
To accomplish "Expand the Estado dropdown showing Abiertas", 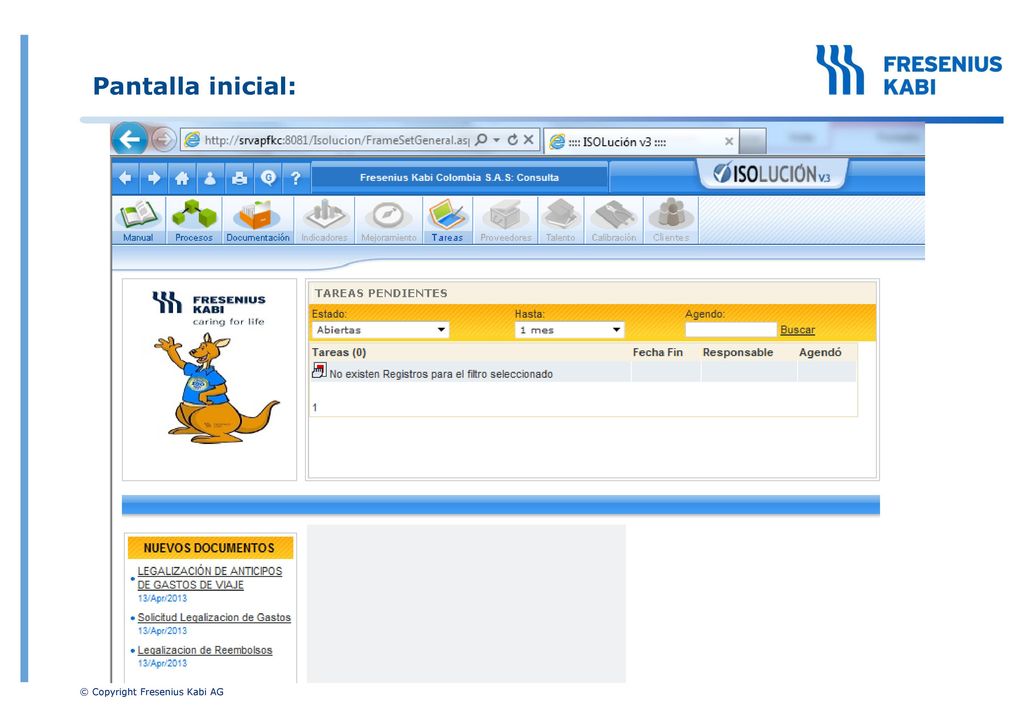I will coord(380,330).
